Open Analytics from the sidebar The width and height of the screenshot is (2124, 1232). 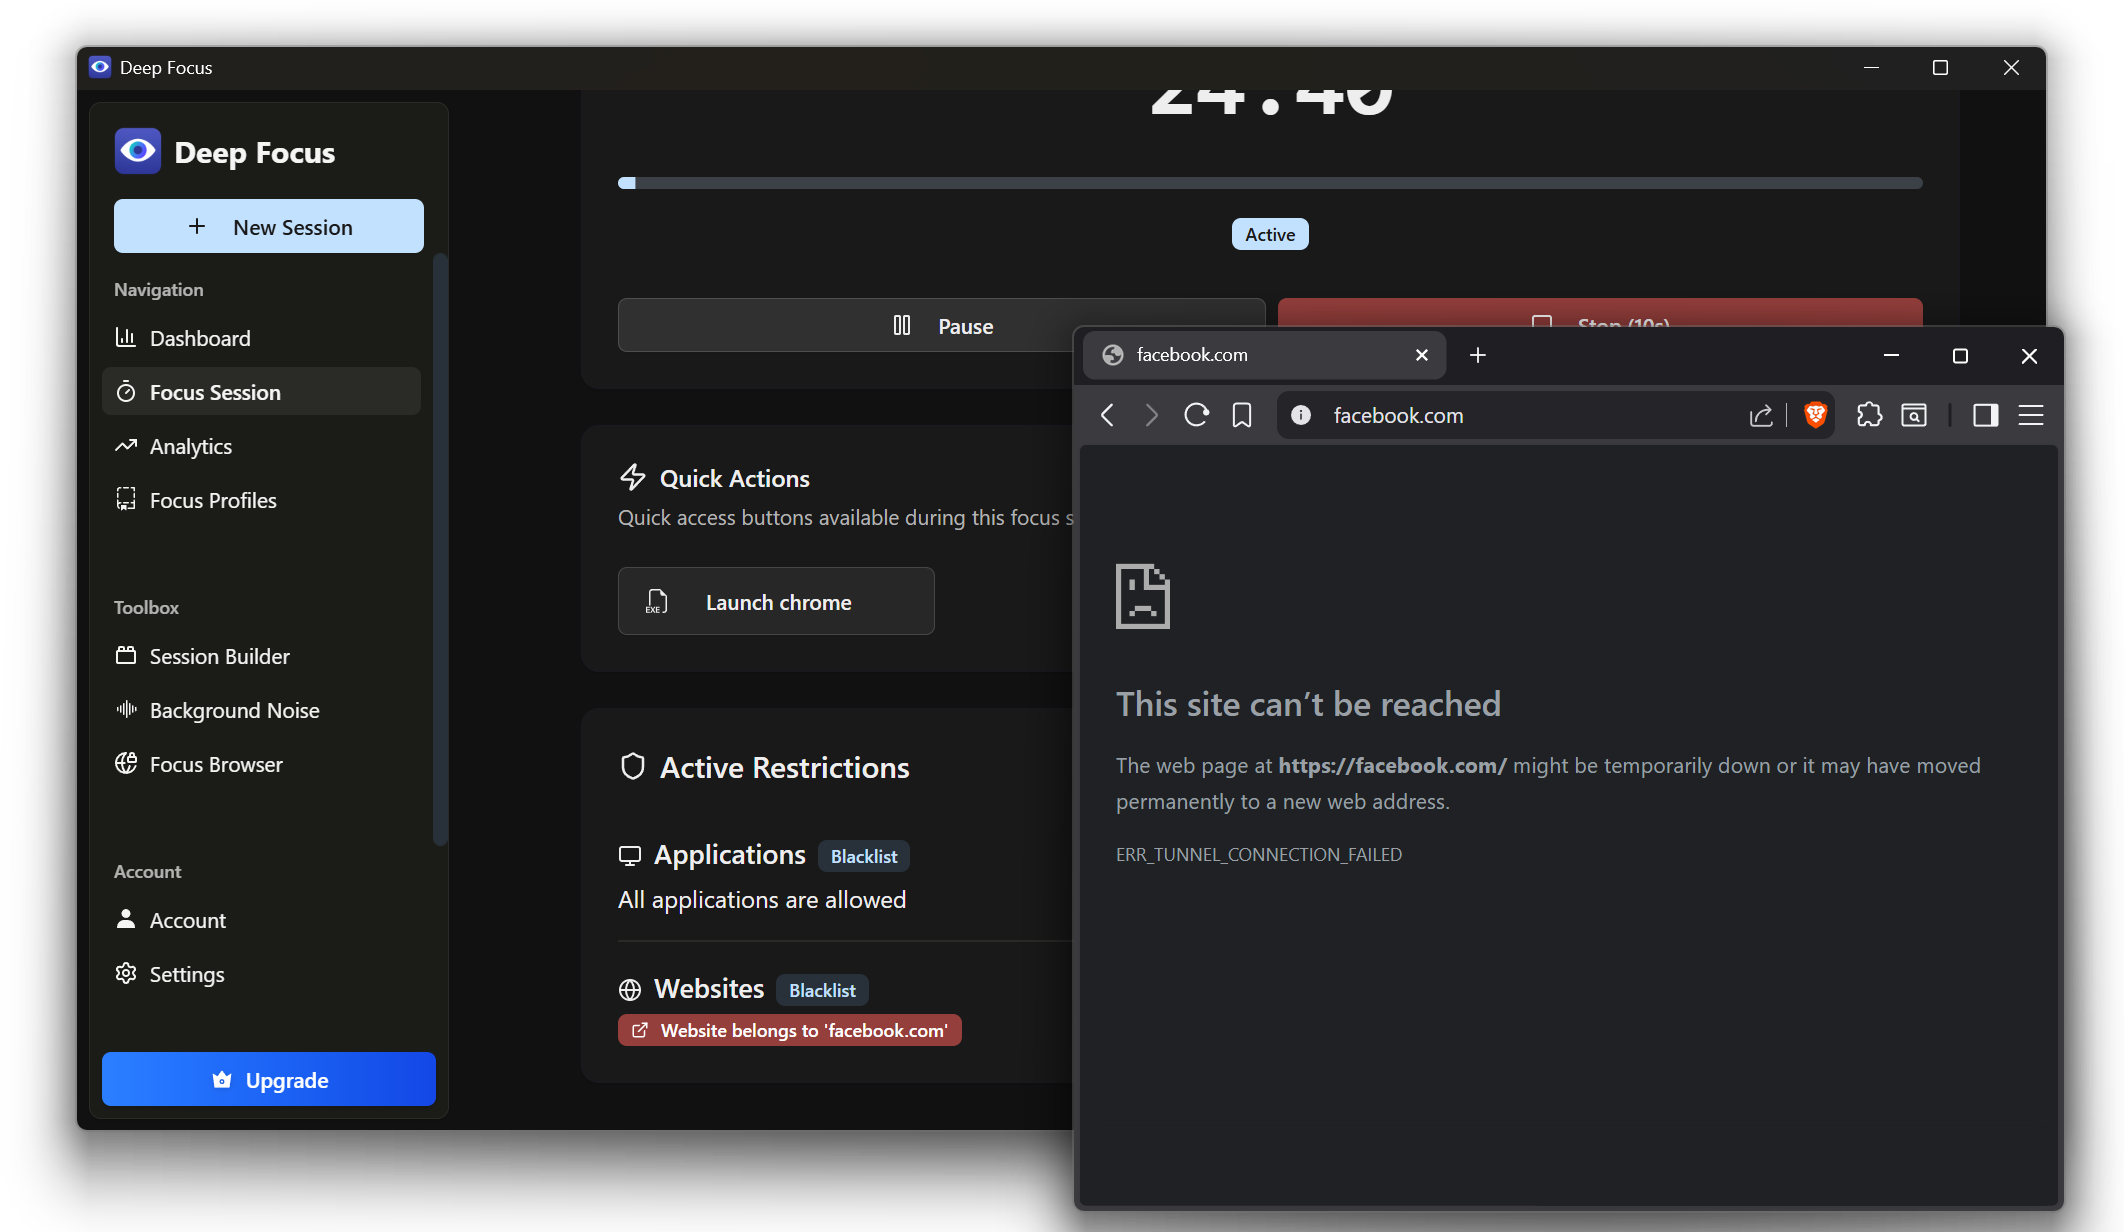(x=261, y=446)
